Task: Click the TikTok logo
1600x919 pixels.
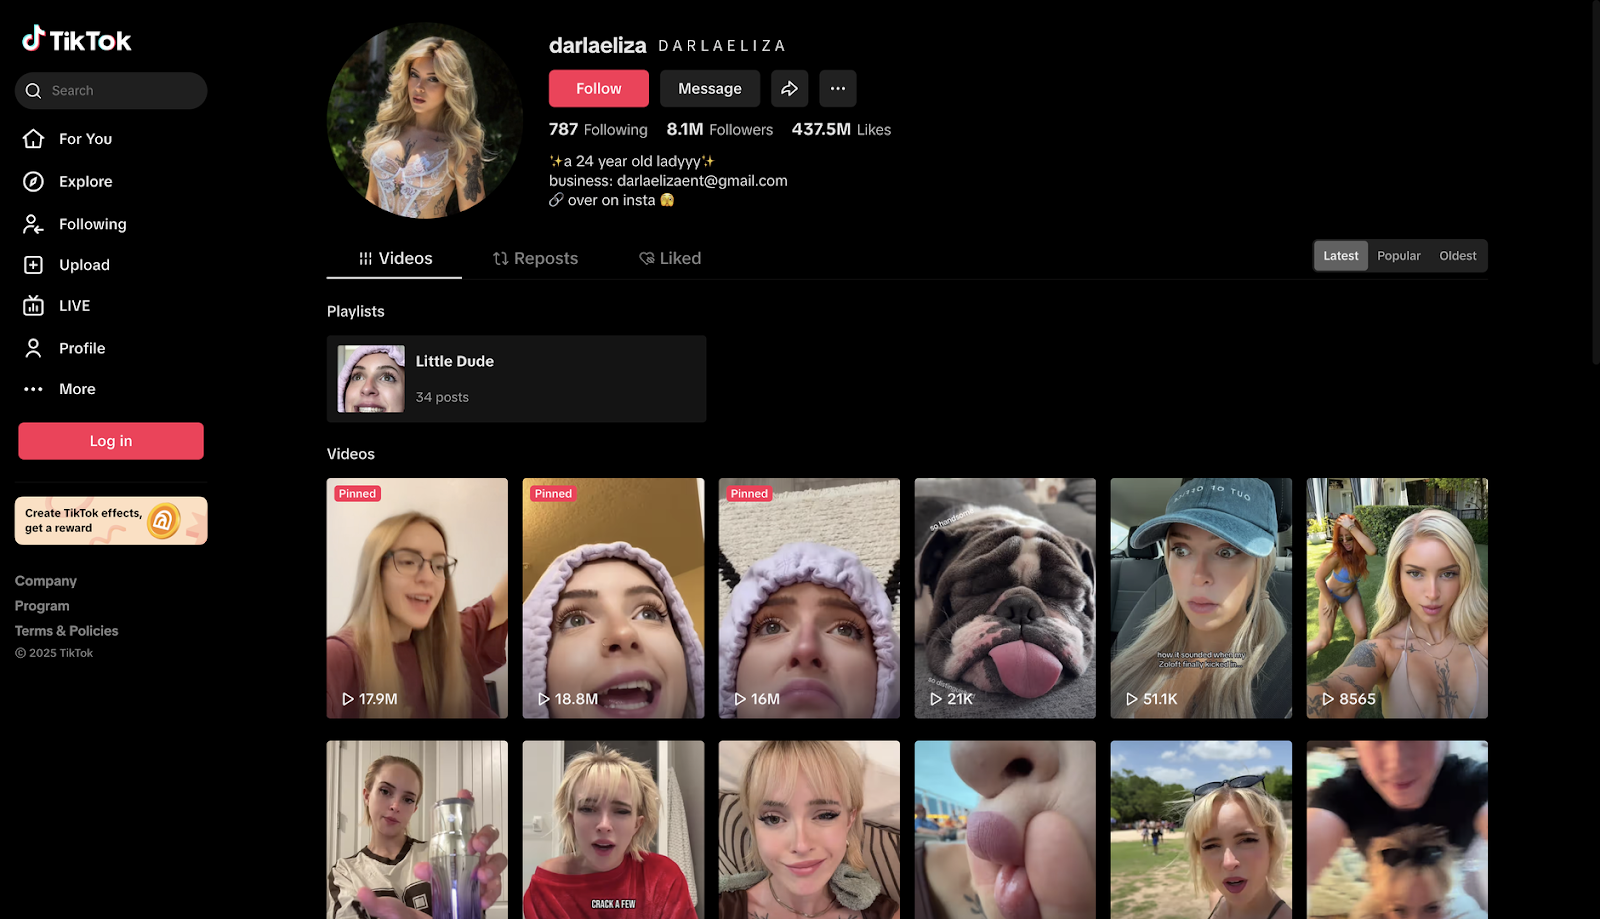Action: 77,40
